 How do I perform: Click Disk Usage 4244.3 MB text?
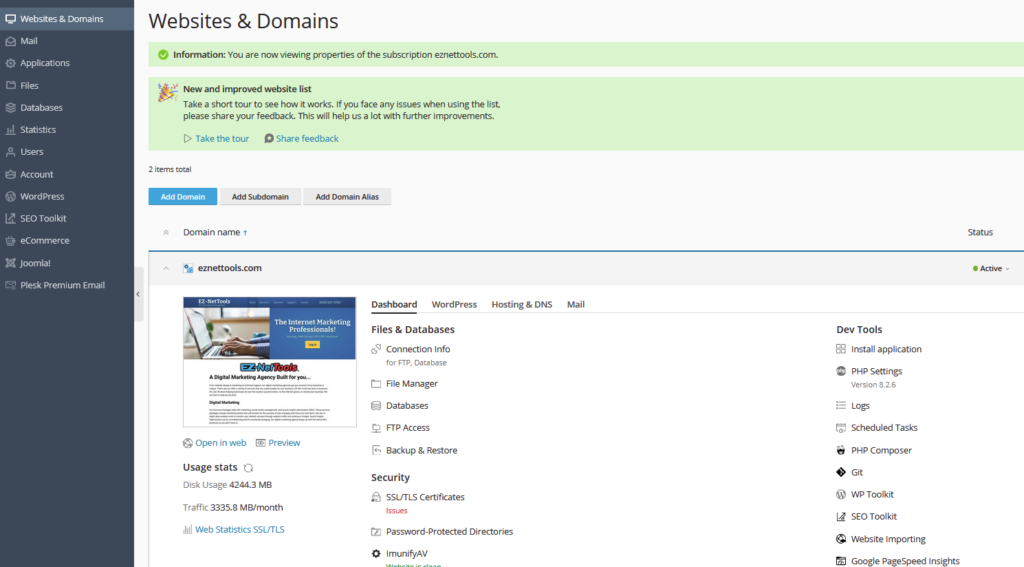[x=227, y=485]
